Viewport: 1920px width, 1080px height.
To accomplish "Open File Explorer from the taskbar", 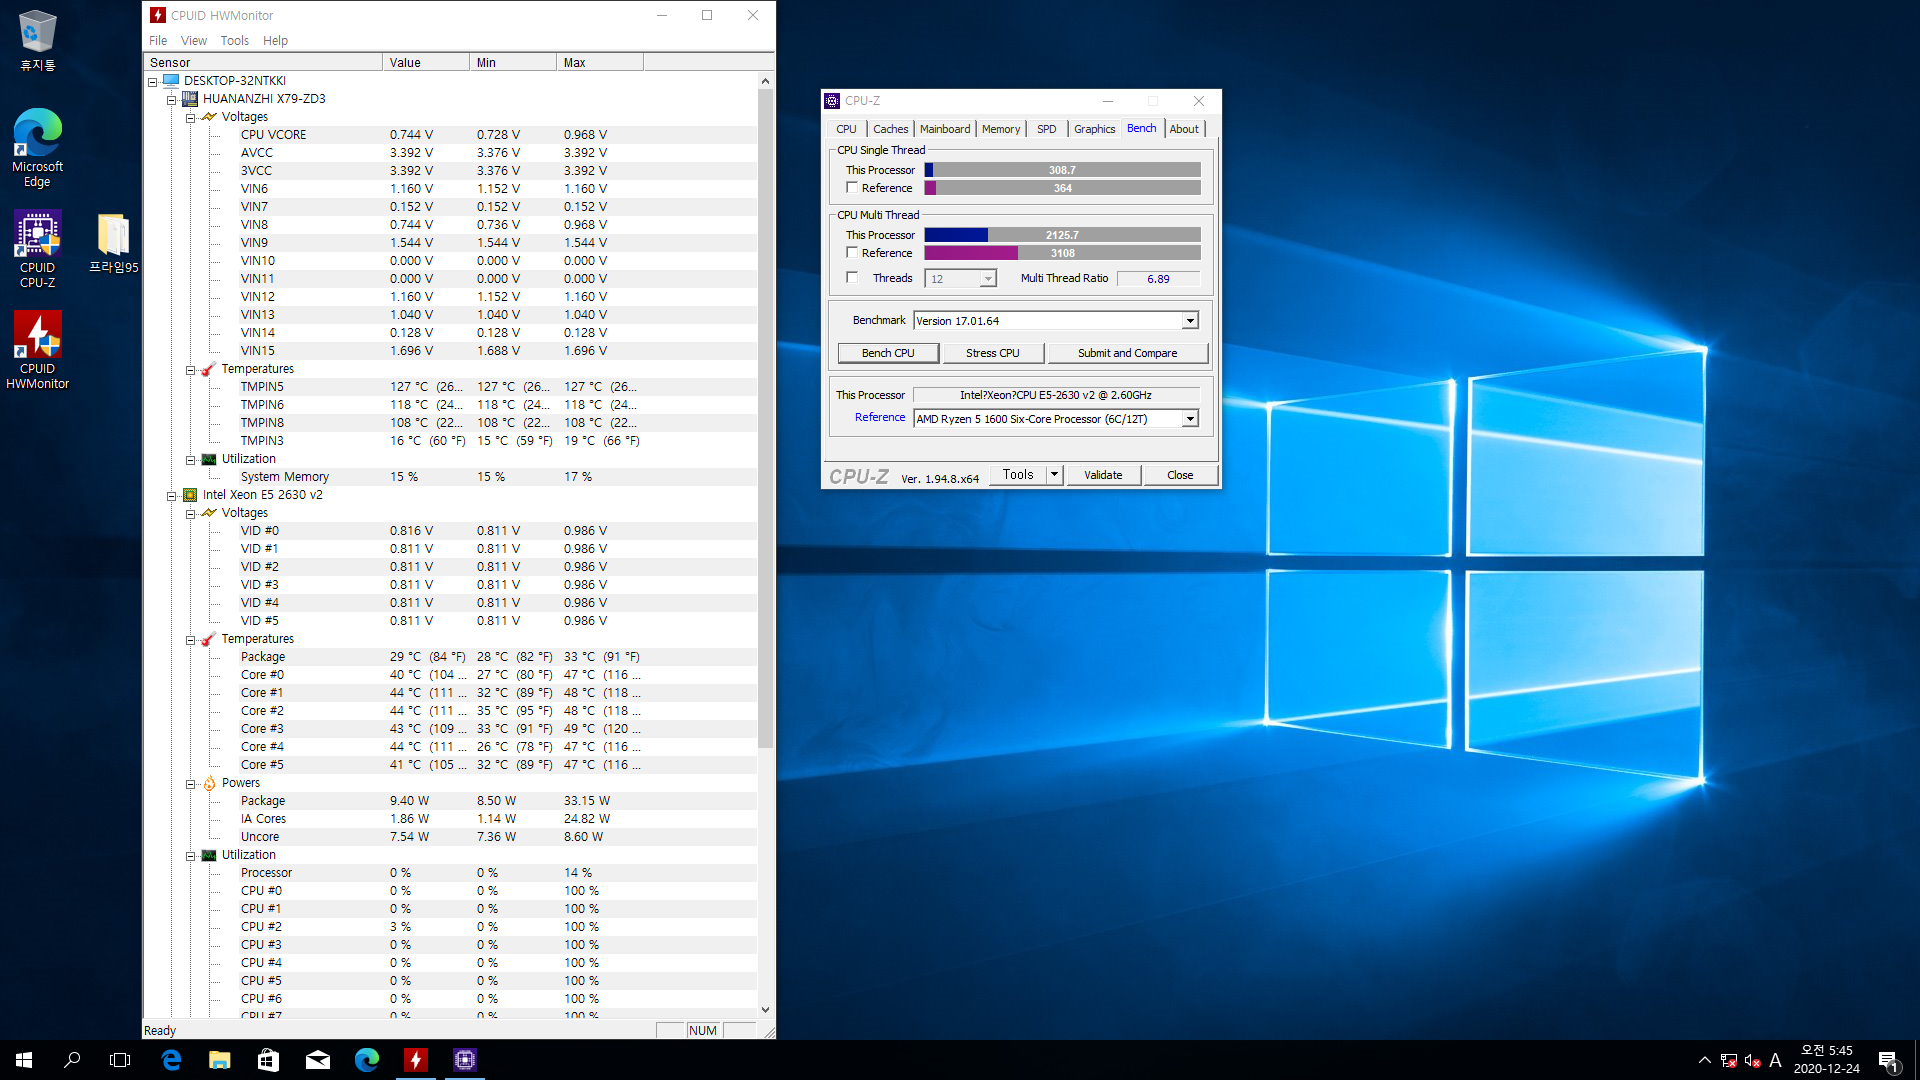I will (219, 1060).
